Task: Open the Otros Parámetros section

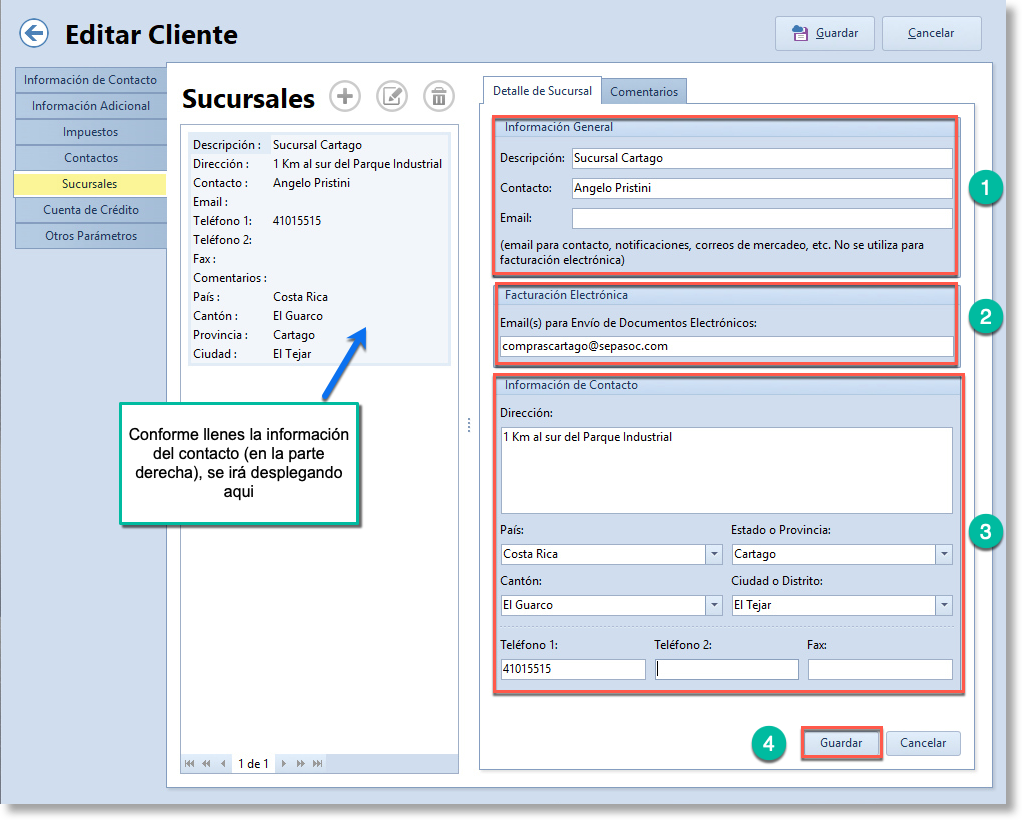Action: click(91, 236)
